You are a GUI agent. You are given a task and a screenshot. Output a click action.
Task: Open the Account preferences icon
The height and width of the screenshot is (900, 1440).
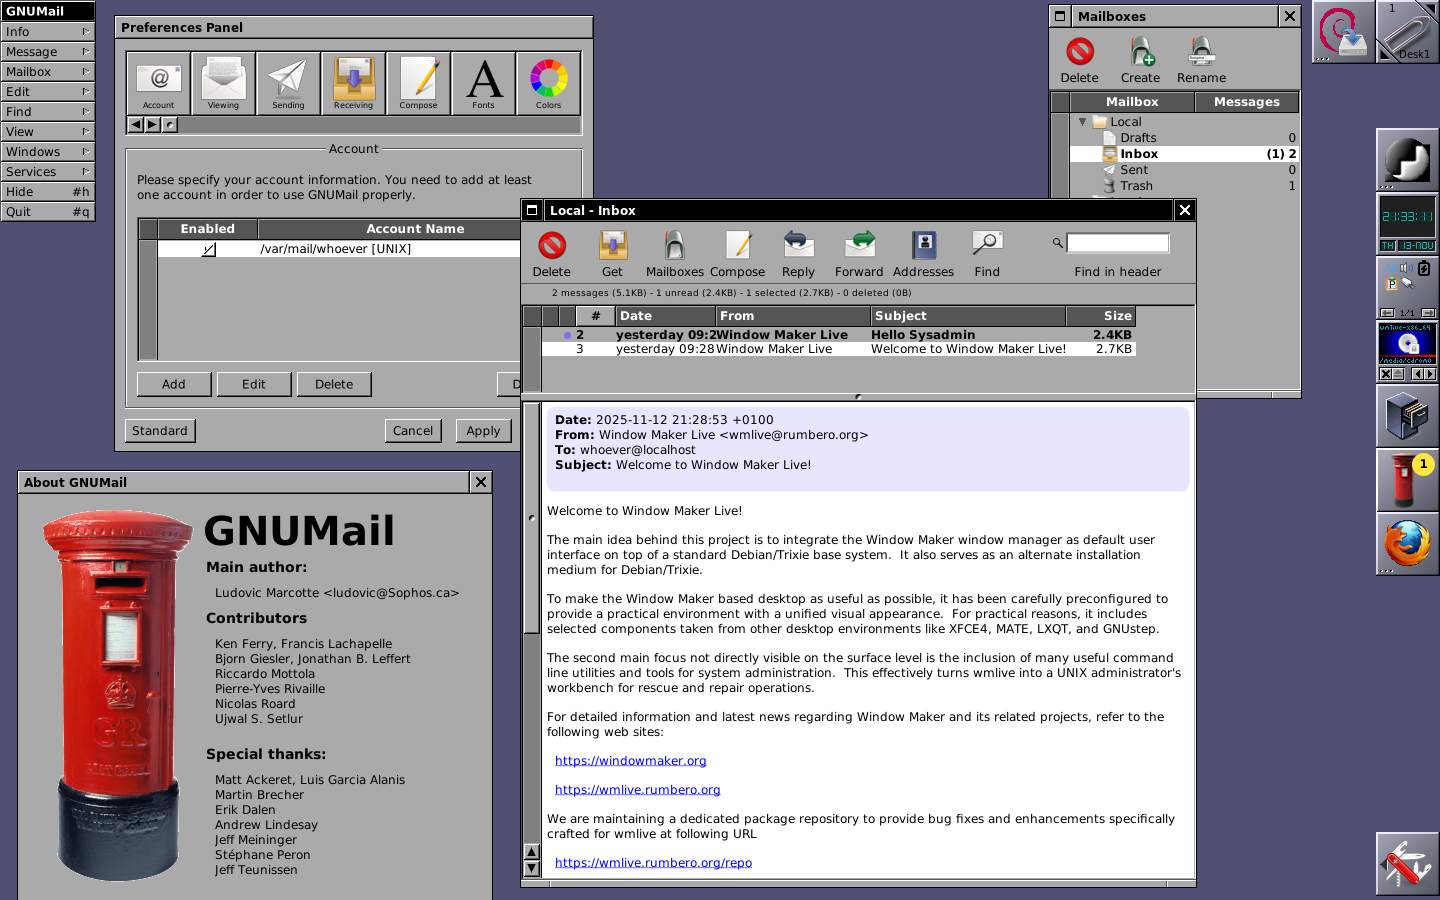pyautogui.click(x=158, y=83)
